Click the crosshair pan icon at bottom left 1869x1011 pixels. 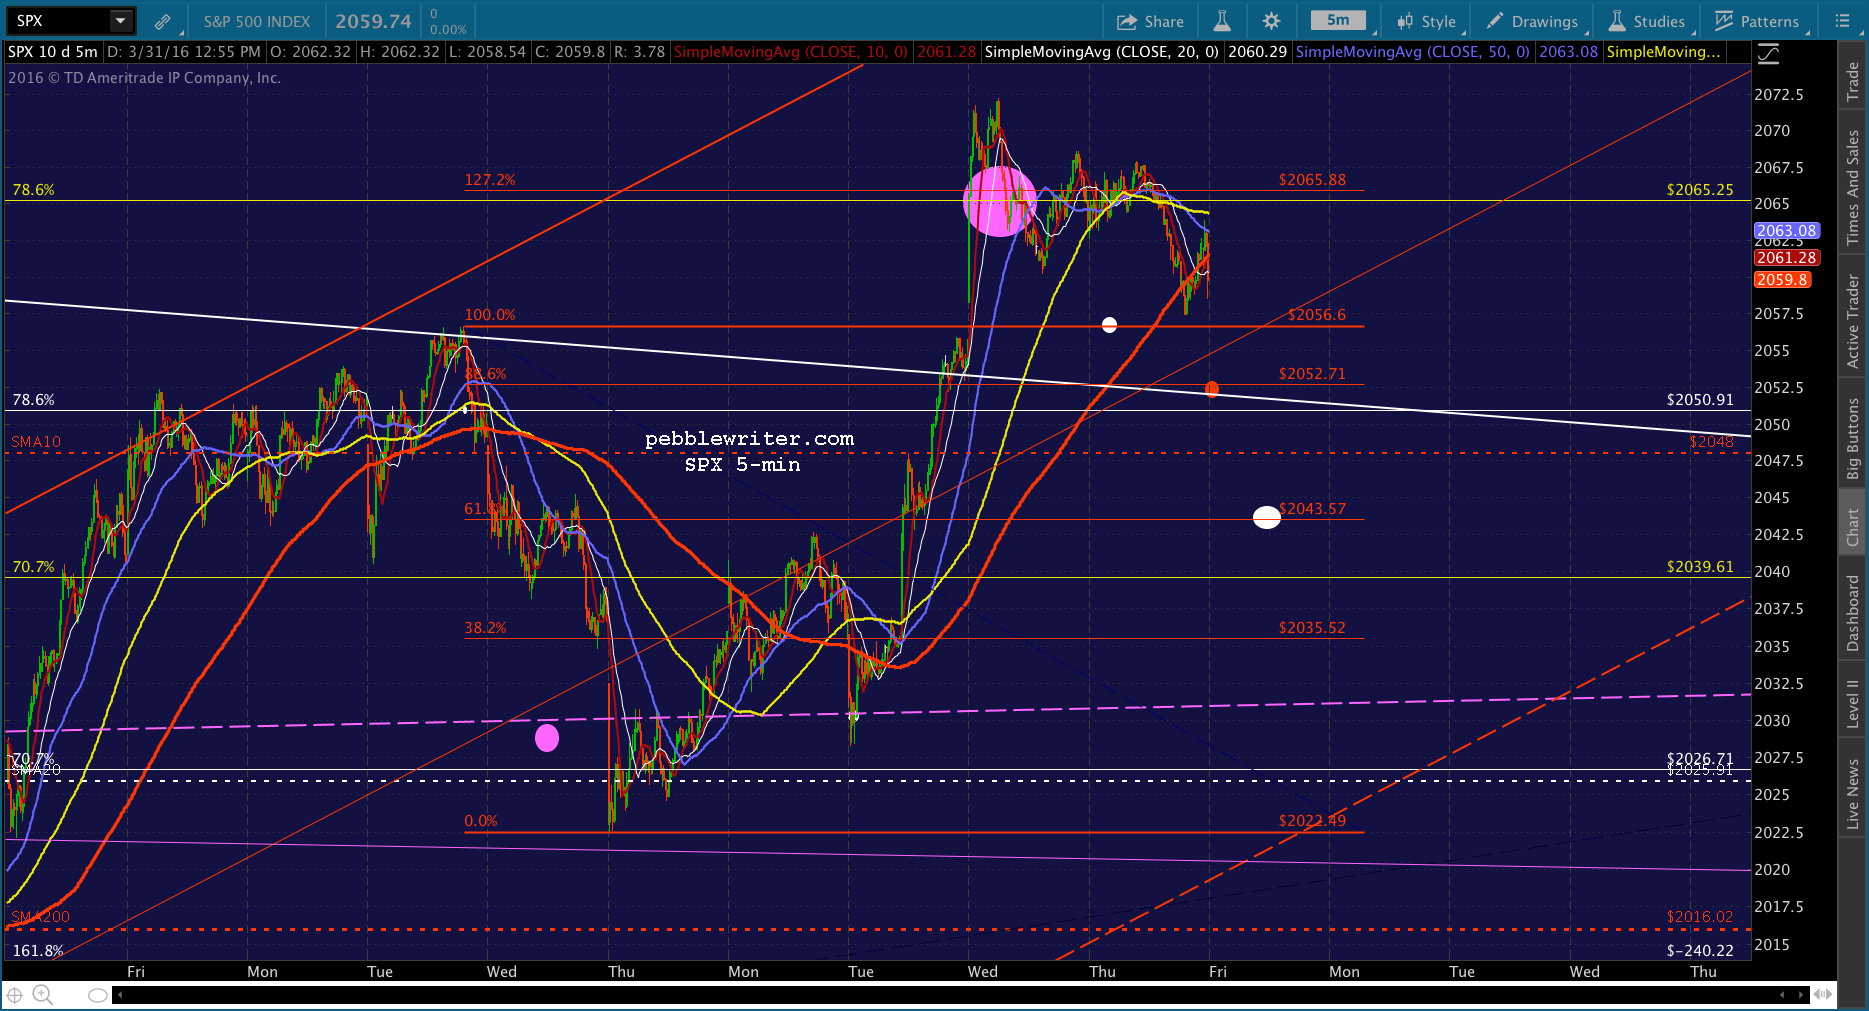pos(15,994)
